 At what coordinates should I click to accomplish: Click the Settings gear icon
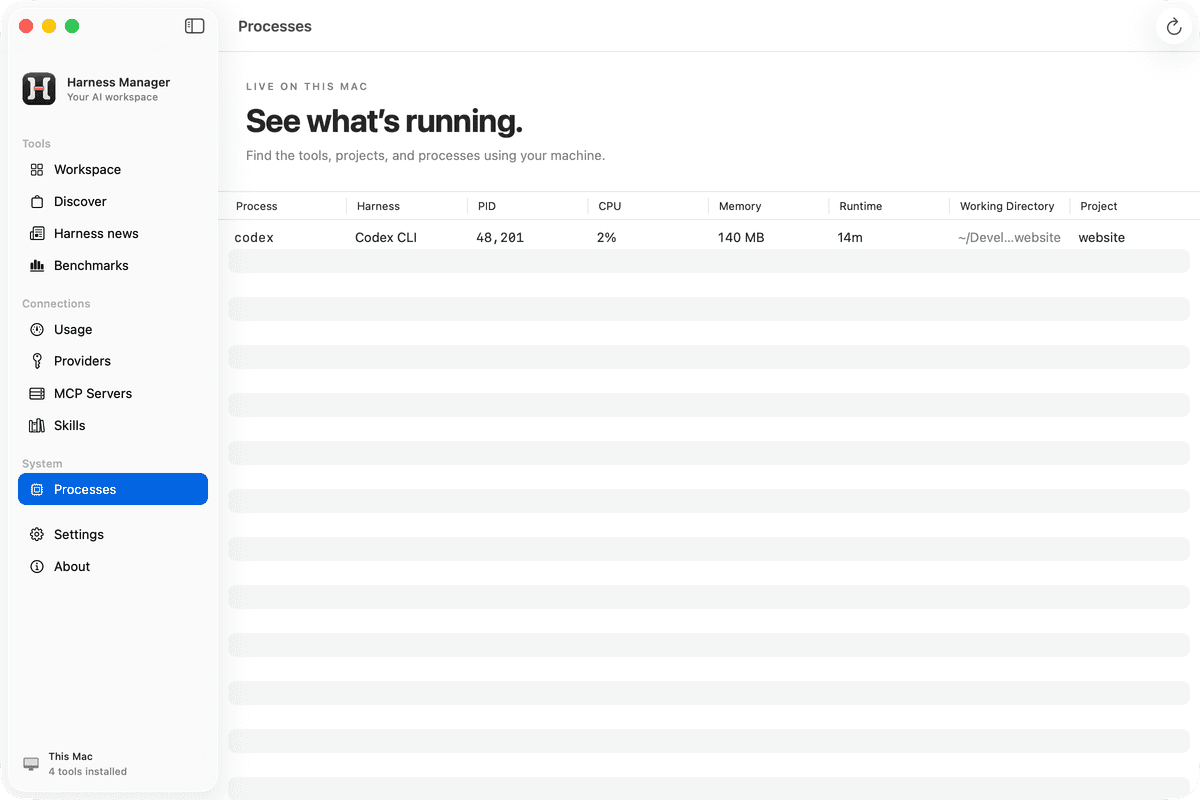click(37, 535)
